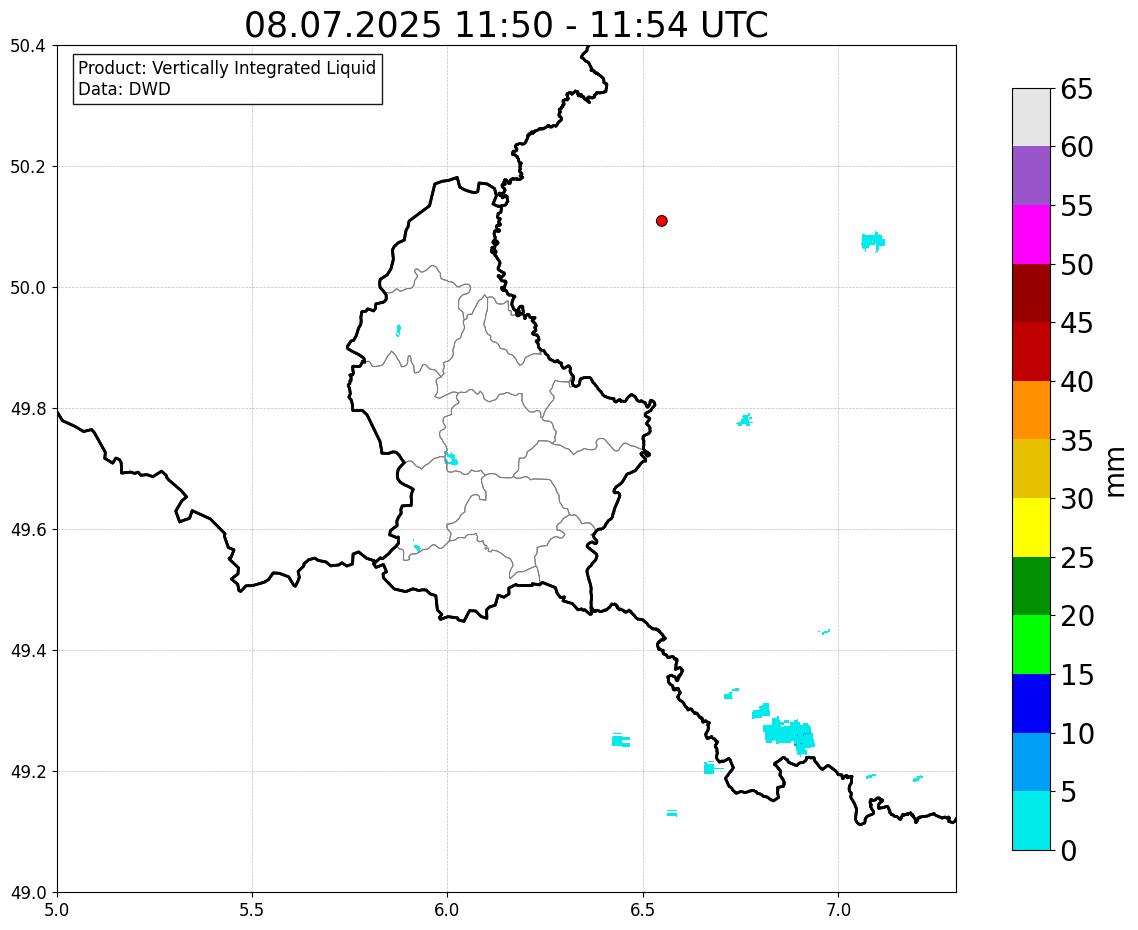This screenshot has height=930, width=1138.
Task: Click the 65 label atop the colorbar
Action: point(1076,89)
